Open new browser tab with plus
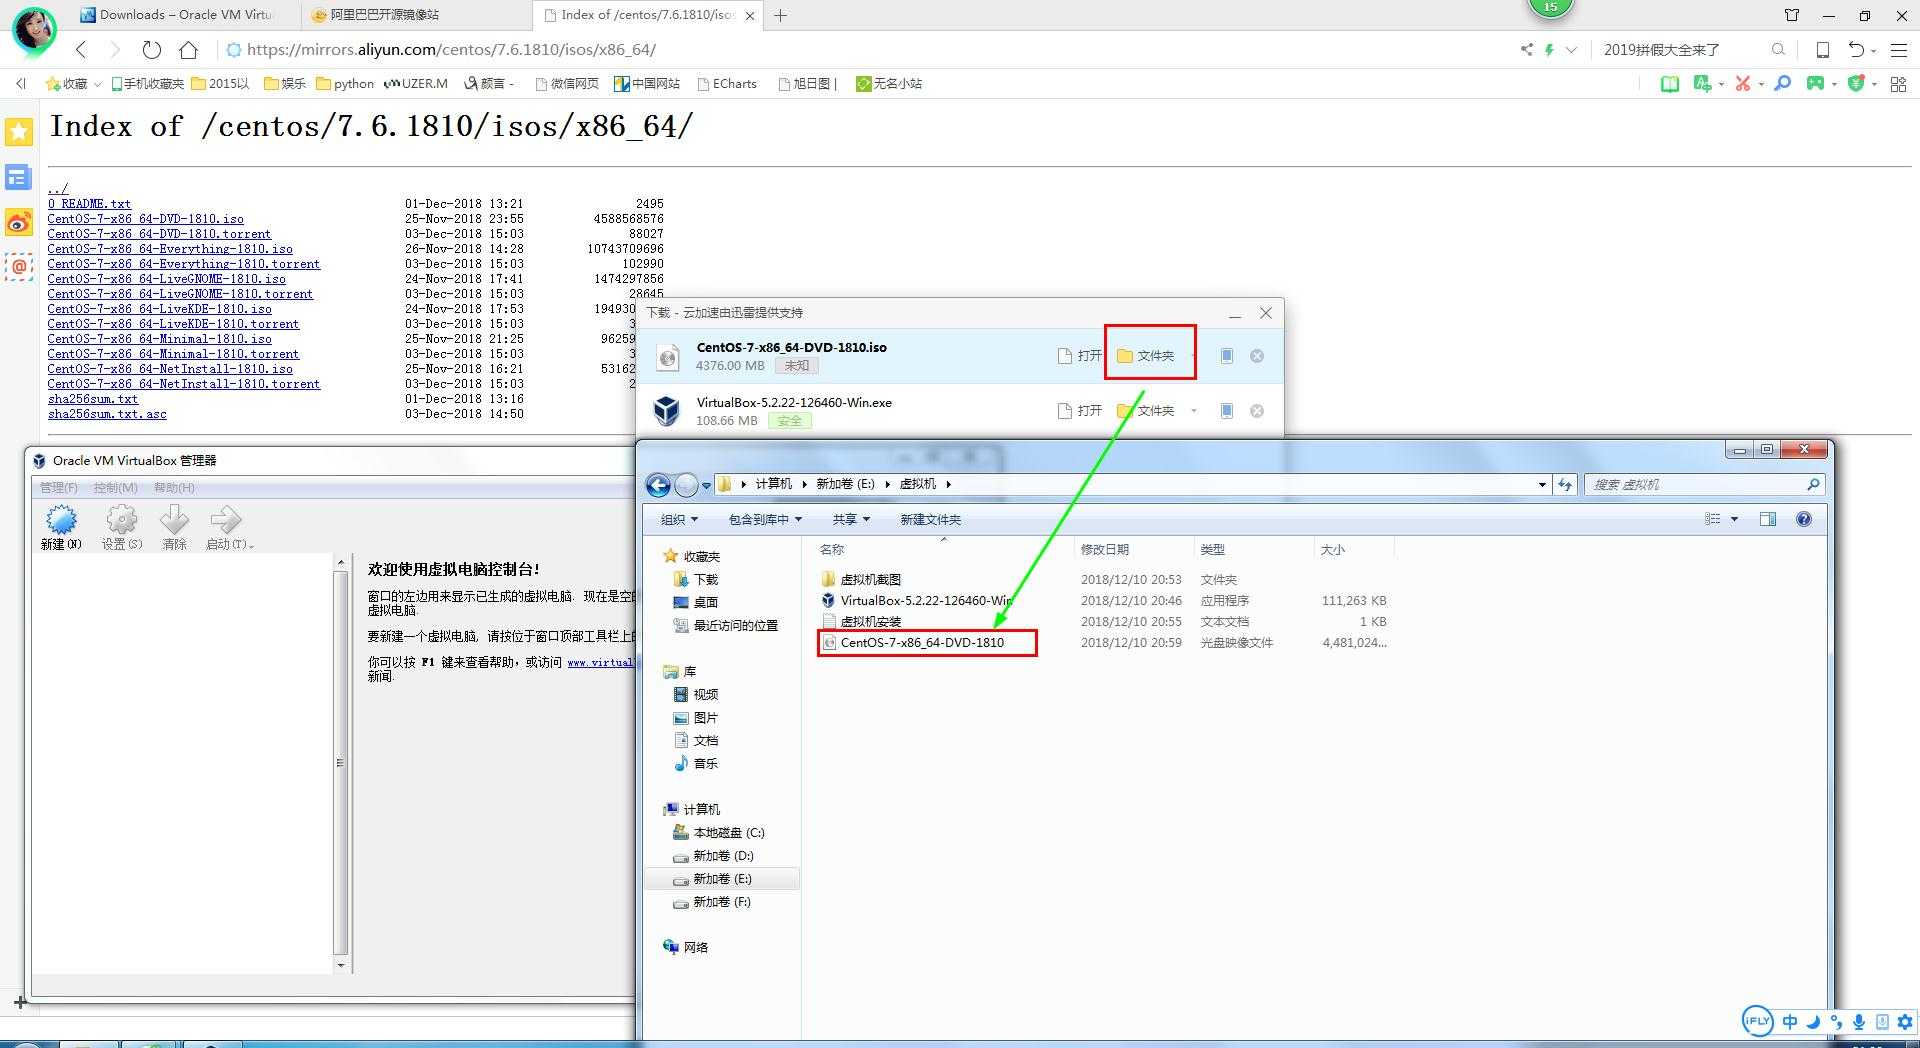Image resolution: width=1920 pixels, height=1048 pixels. tap(781, 15)
